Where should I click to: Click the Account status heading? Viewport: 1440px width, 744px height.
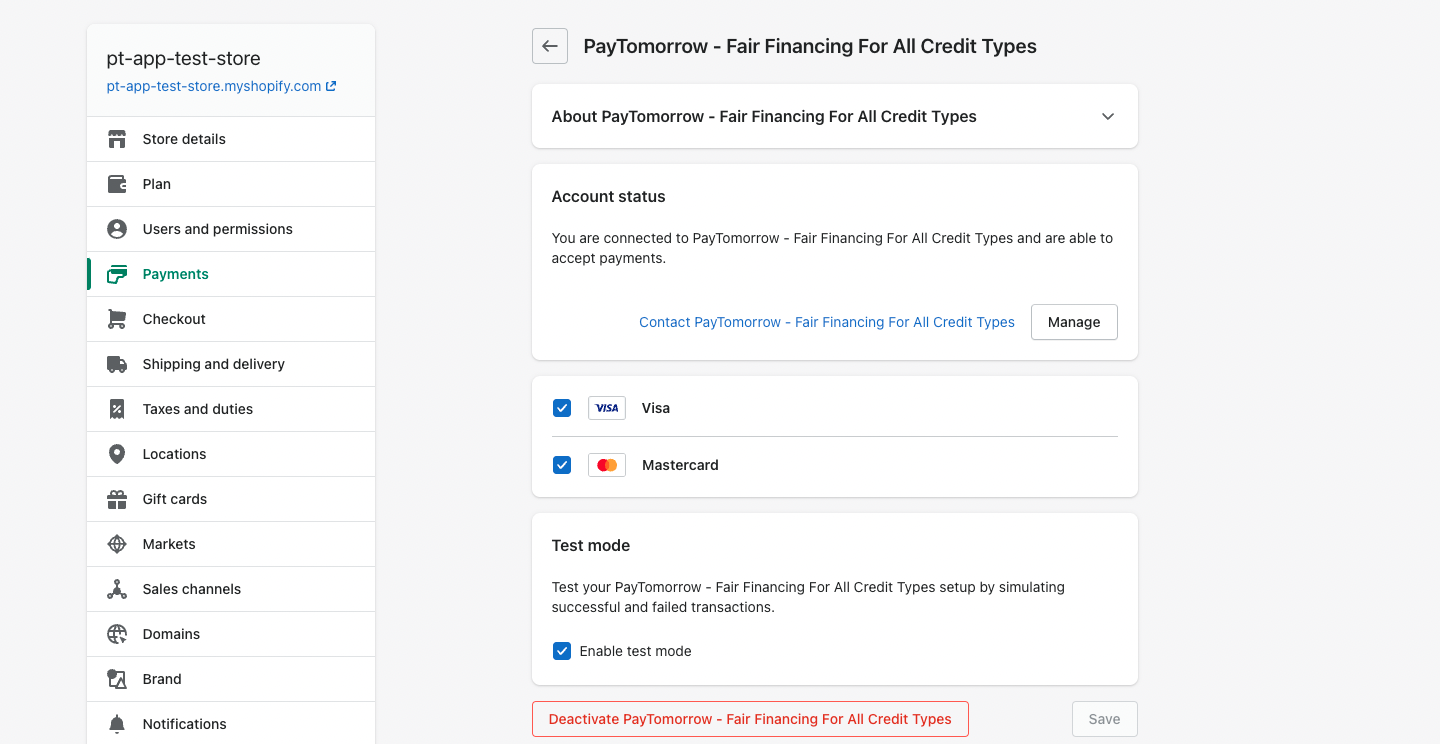(x=608, y=197)
